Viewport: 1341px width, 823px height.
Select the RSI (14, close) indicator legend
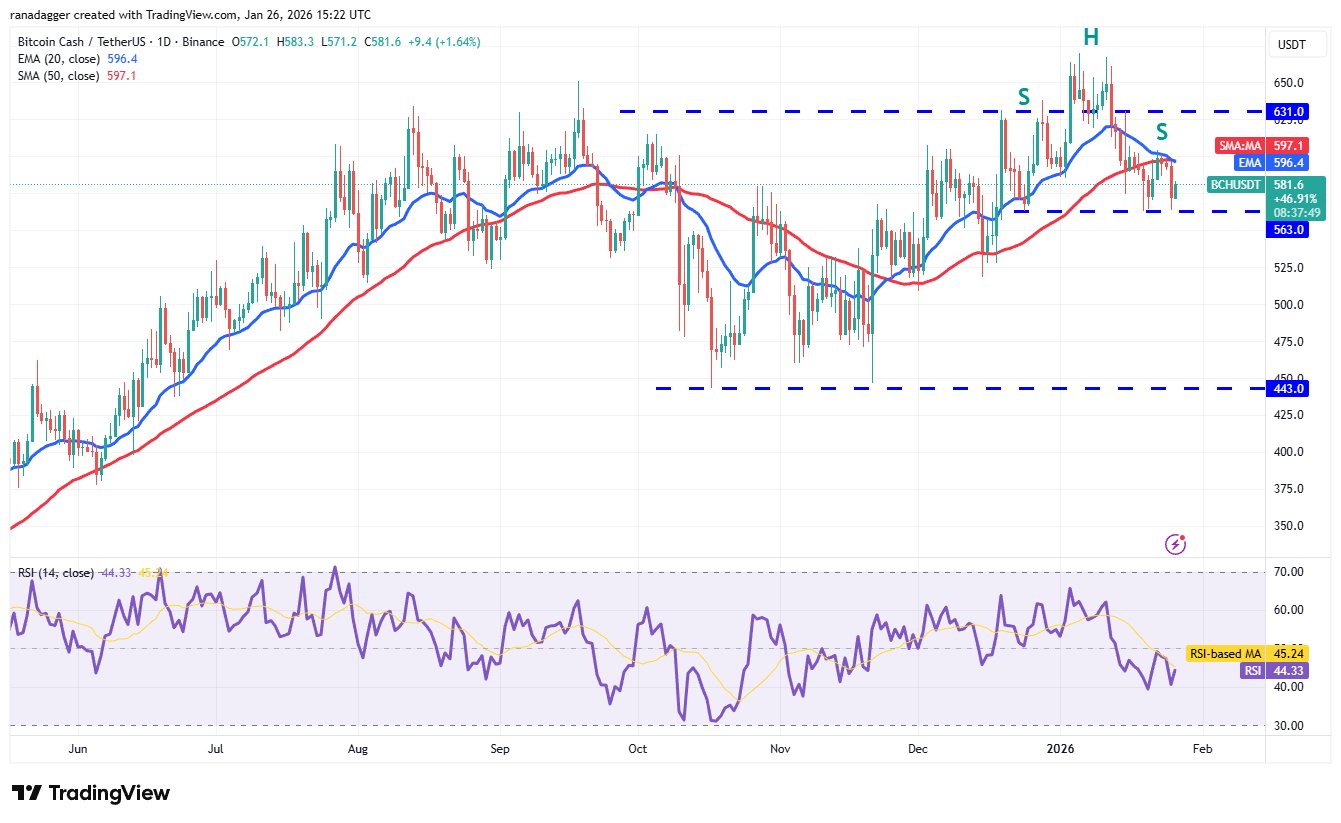coord(56,573)
